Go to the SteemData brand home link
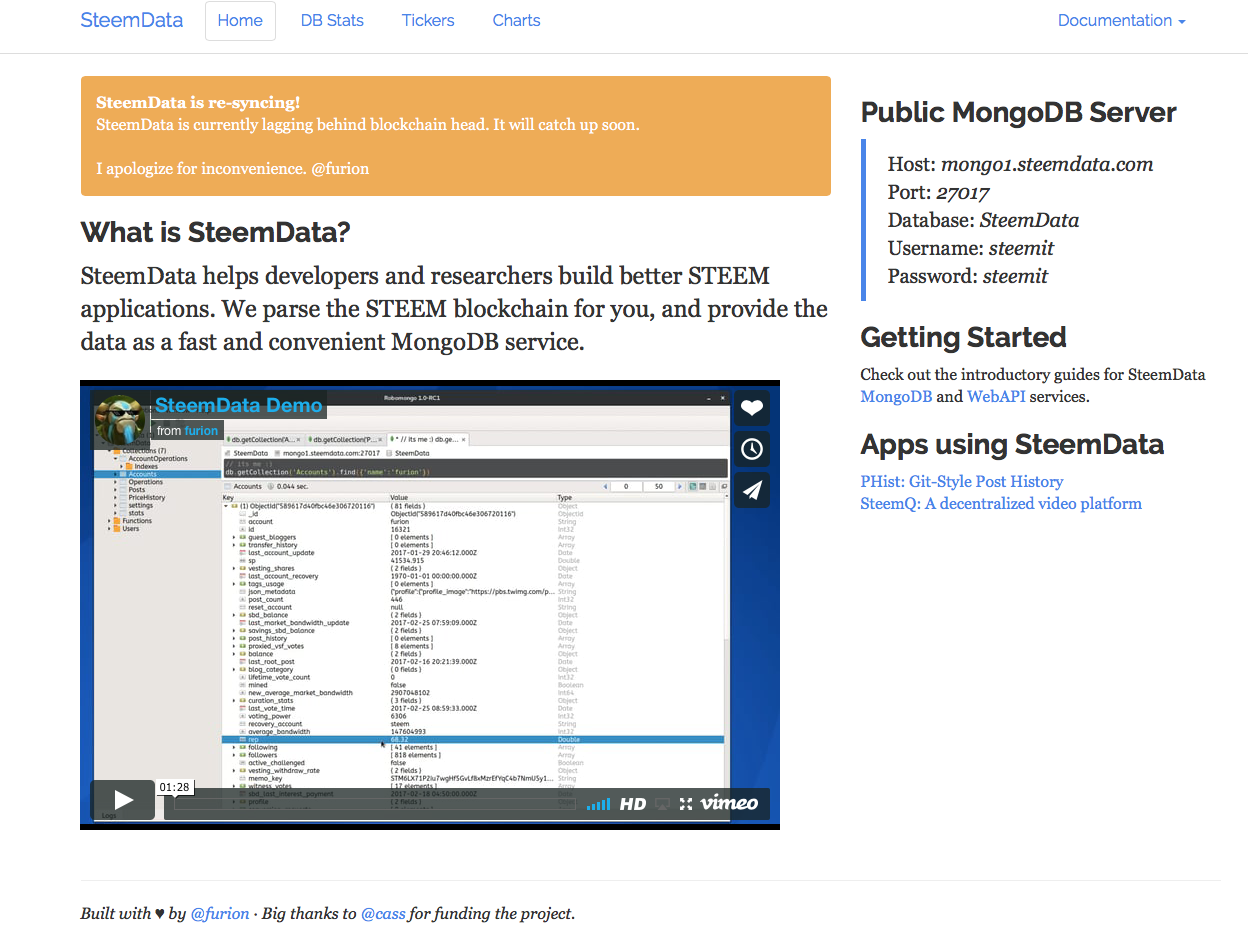The height and width of the screenshot is (938, 1248). (x=132, y=20)
